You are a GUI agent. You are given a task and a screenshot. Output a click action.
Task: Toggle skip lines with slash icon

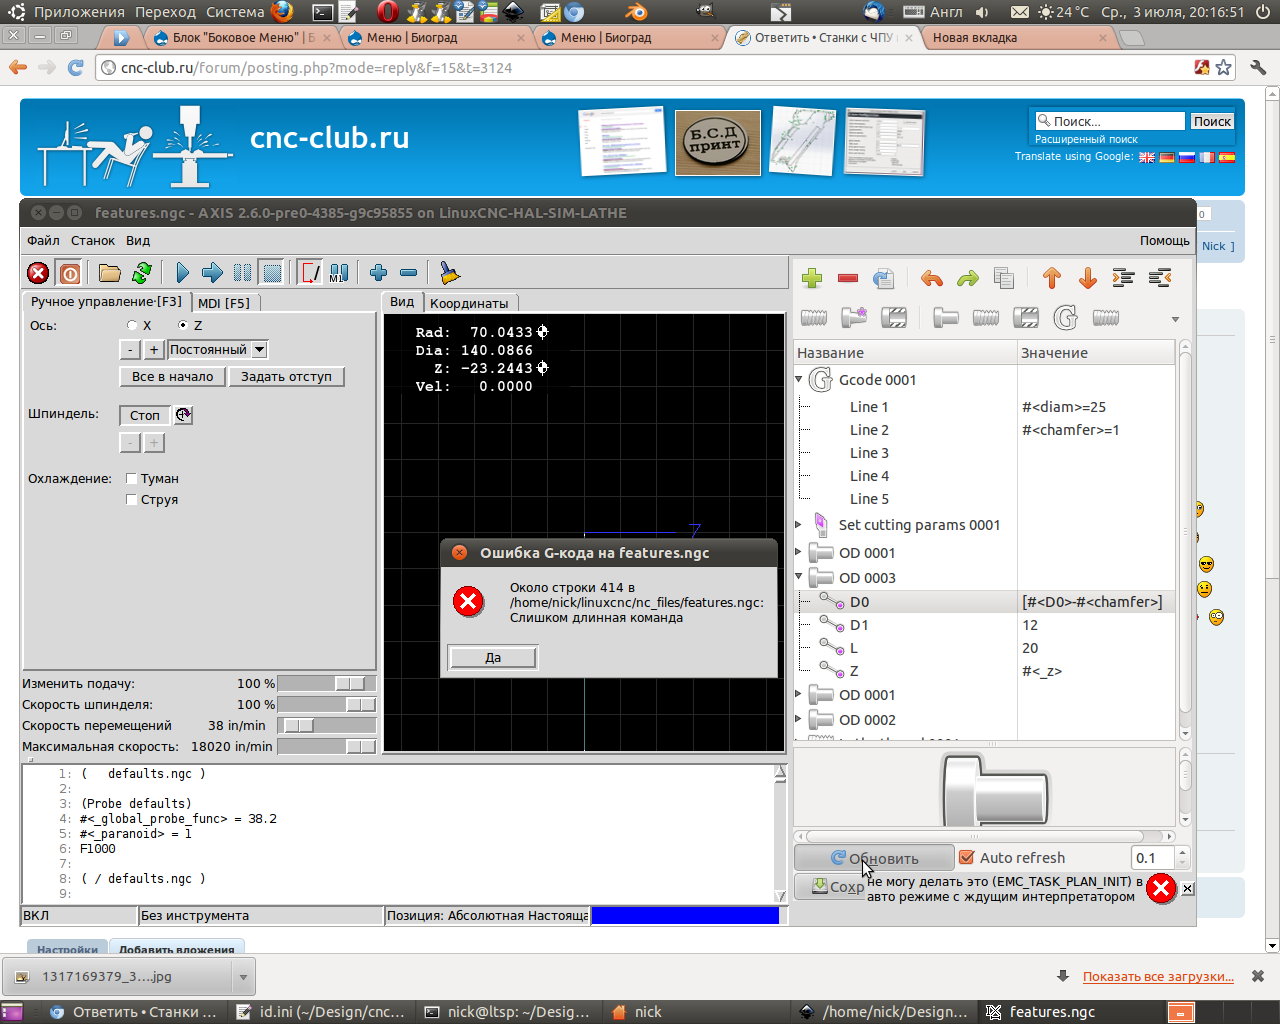[310, 273]
